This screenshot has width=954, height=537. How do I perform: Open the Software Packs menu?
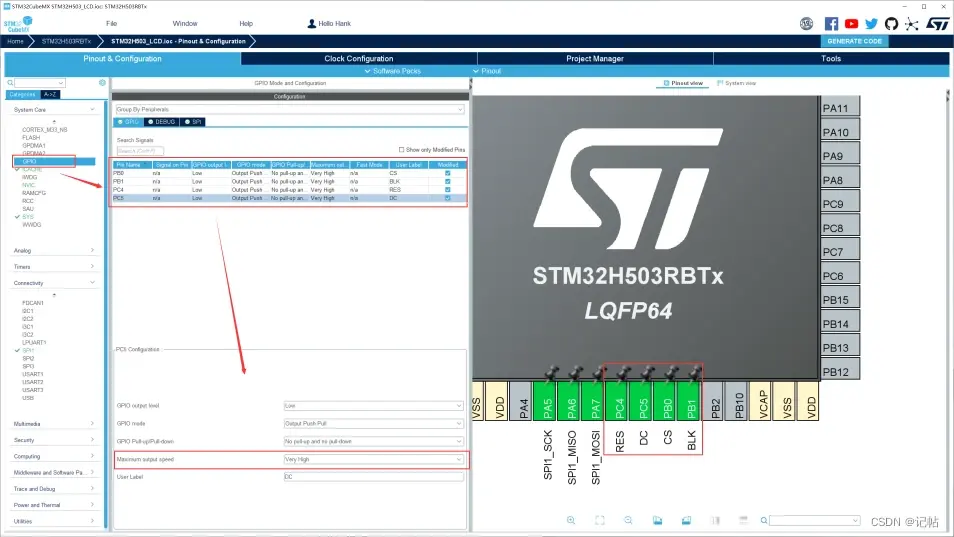pyautogui.click(x=392, y=71)
